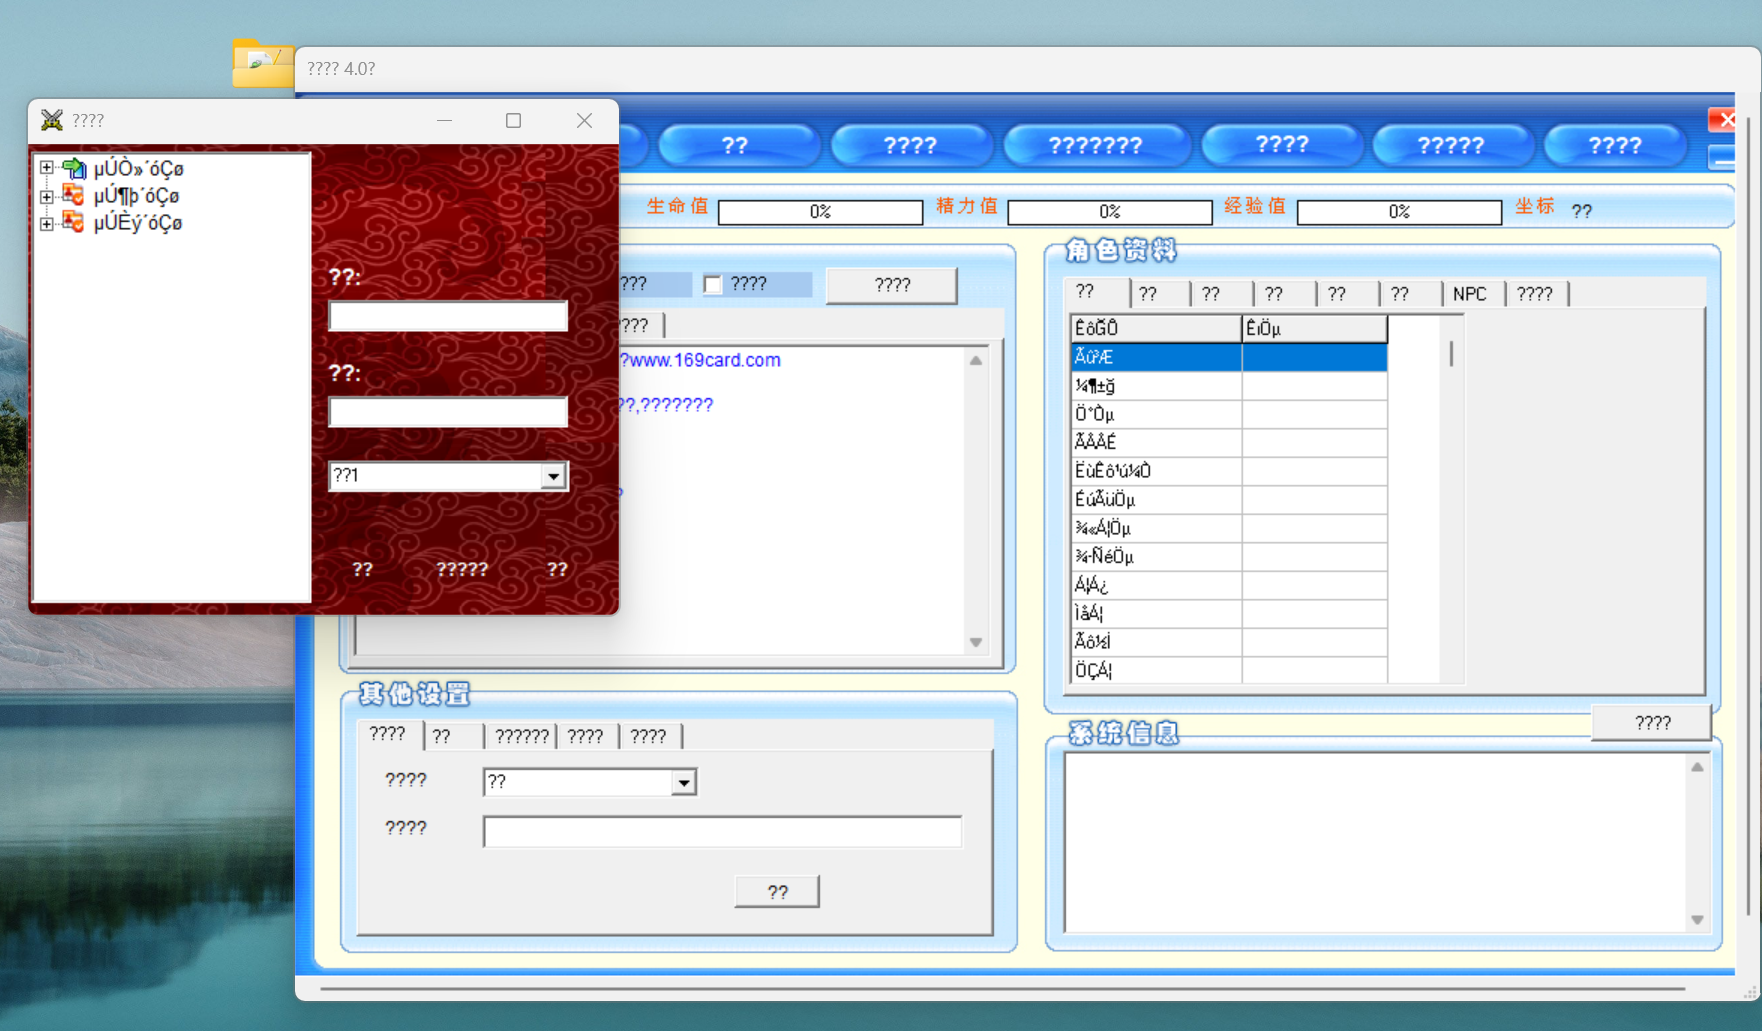Click the red icon beside µÚ¶þ´óÇø
Viewport: 1762px width, 1031px height.
click(x=74, y=195)
